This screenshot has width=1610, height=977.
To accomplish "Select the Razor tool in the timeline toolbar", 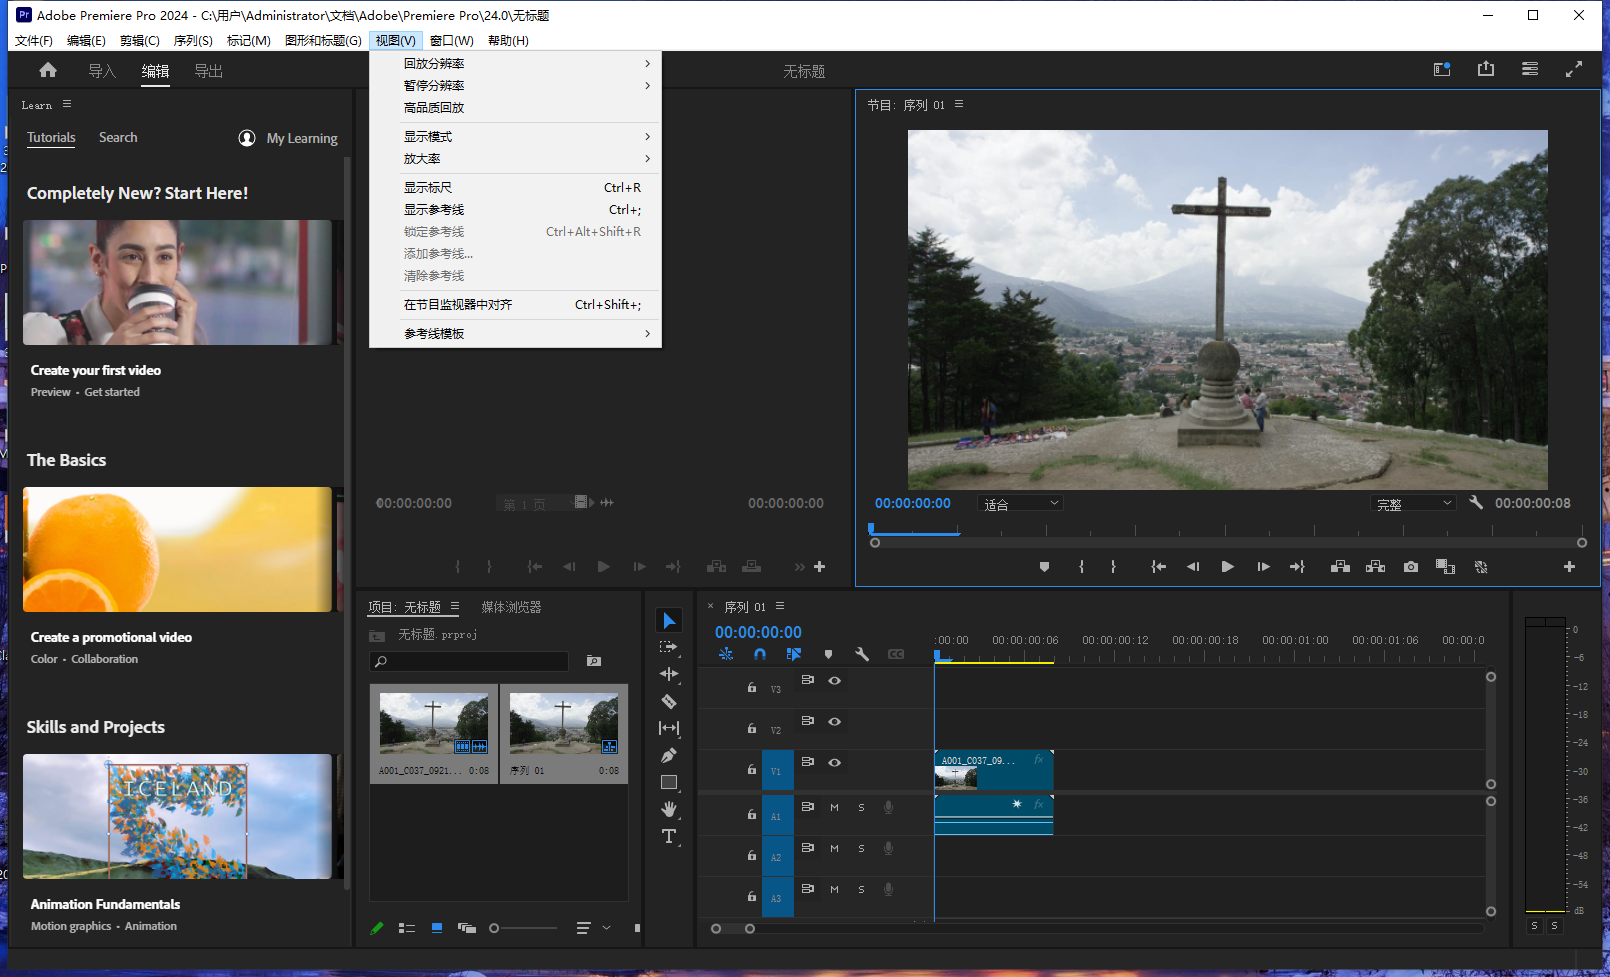I will click(669, 701).
